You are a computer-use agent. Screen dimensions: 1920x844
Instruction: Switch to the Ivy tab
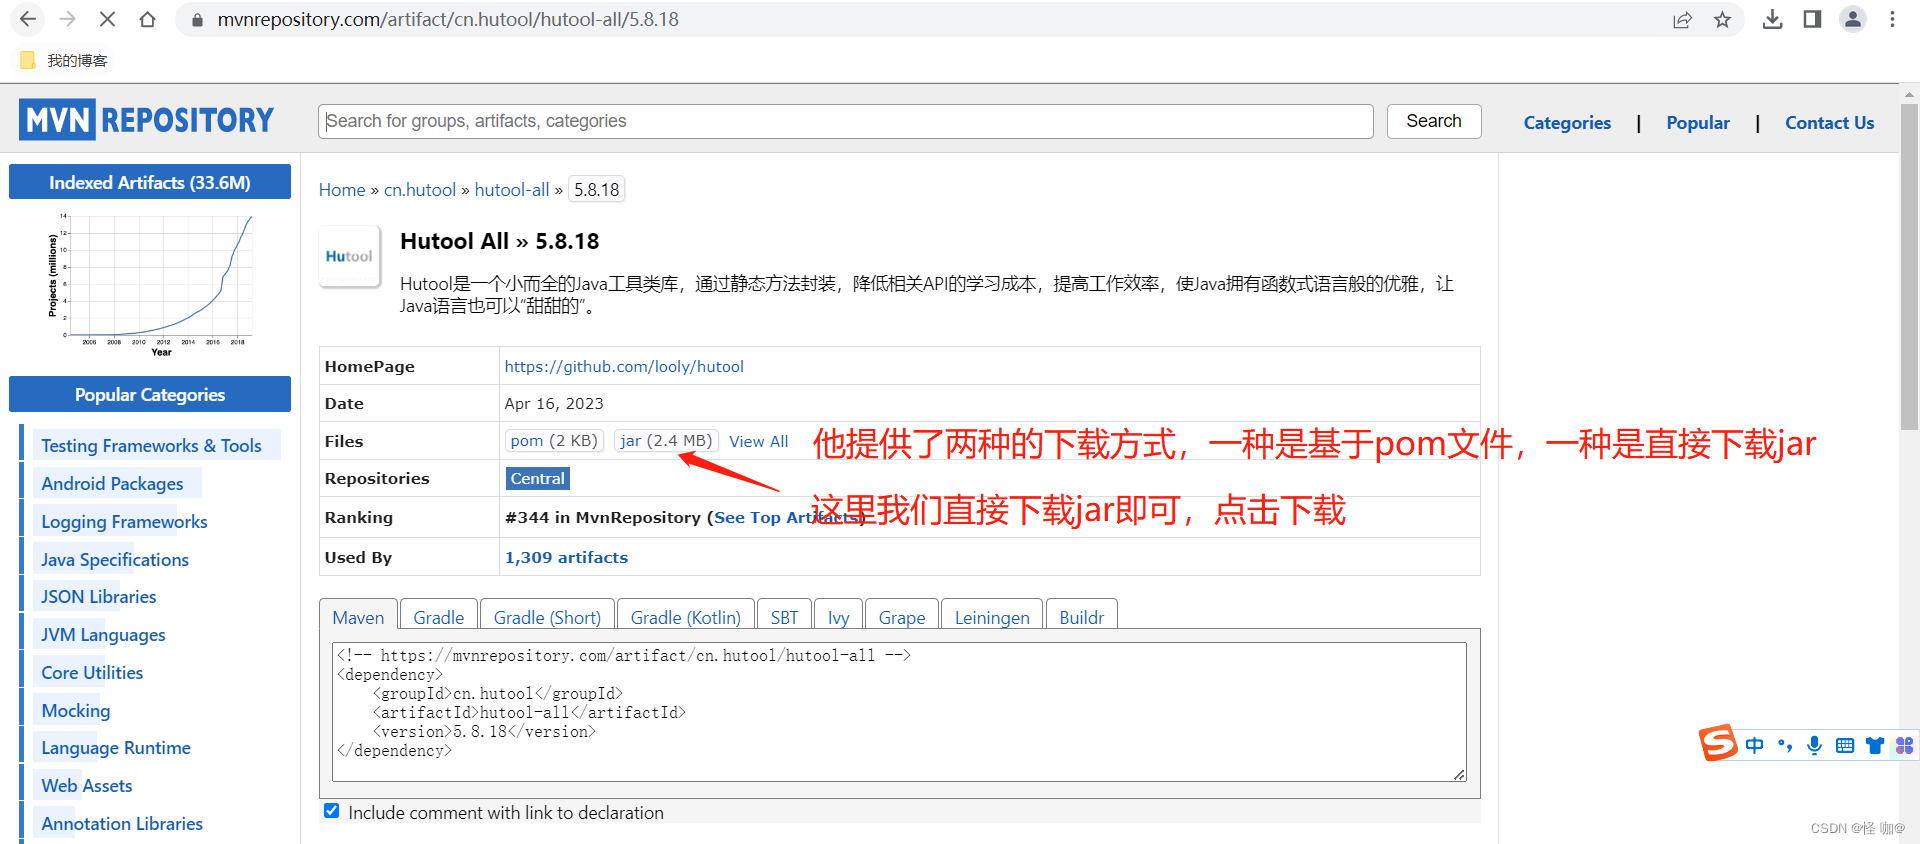[839, 617]
